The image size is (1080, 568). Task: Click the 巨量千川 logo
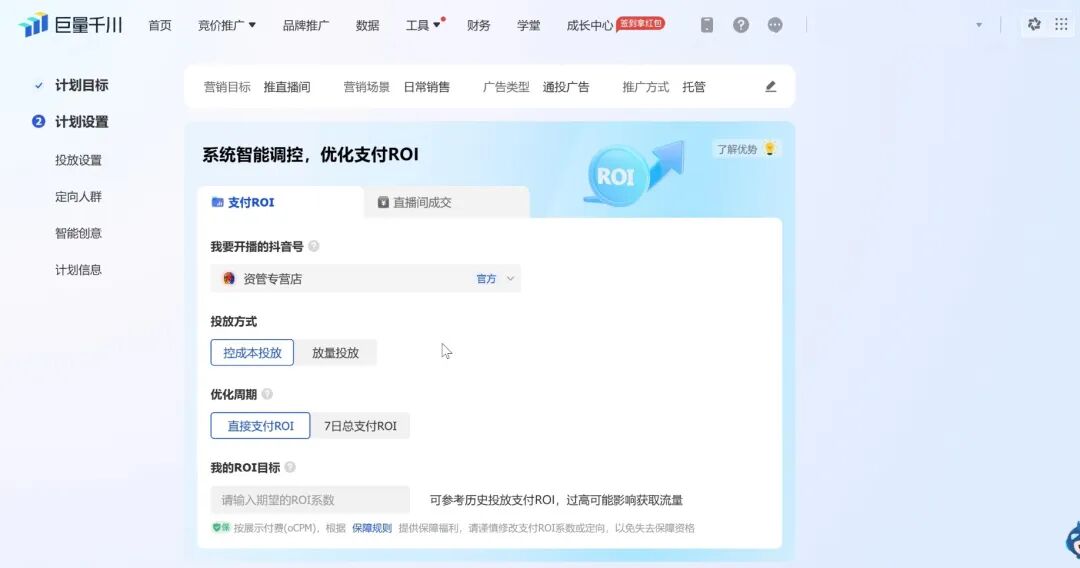71,25
